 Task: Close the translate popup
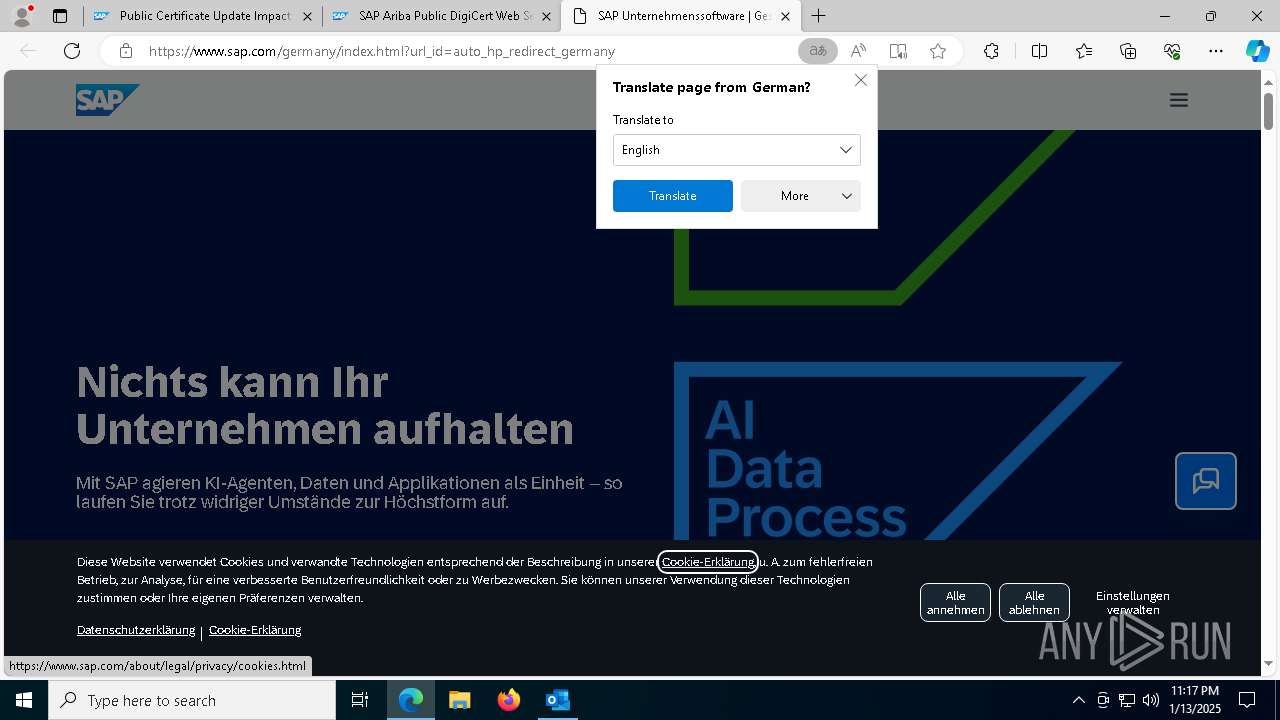point(860,80)
